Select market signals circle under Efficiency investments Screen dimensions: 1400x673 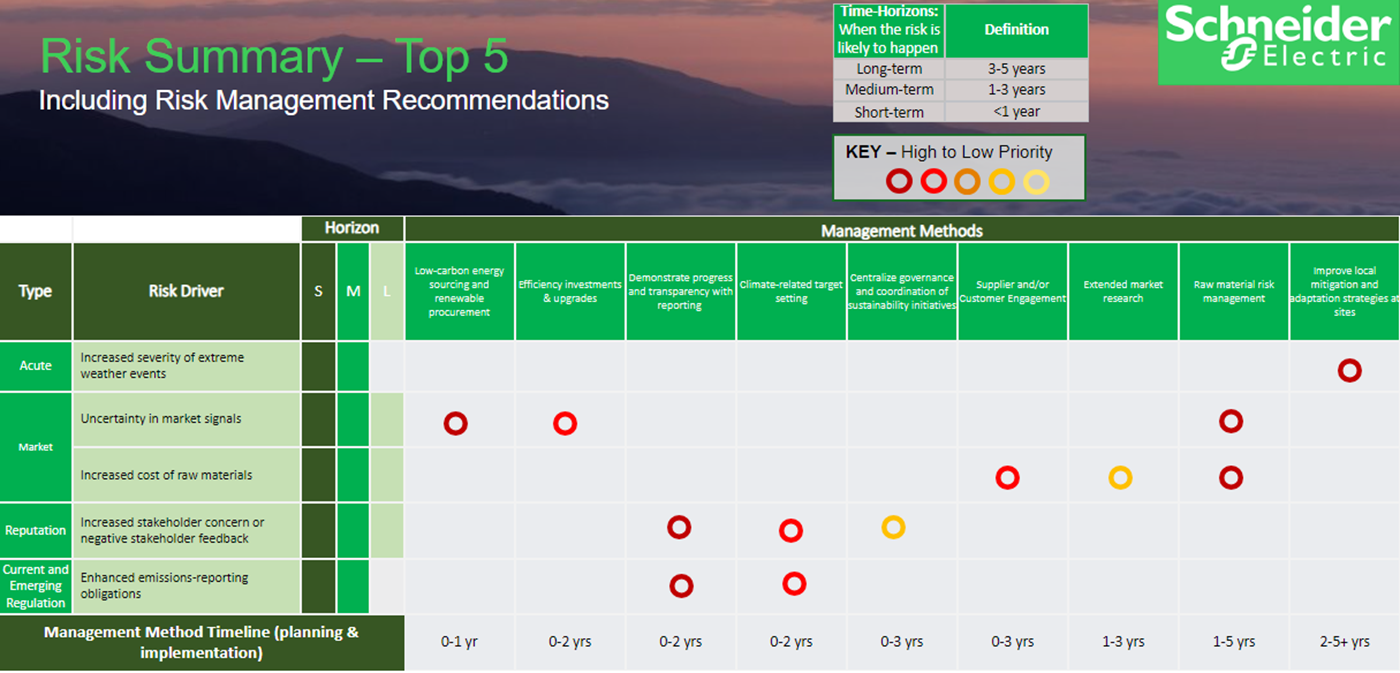565,424
